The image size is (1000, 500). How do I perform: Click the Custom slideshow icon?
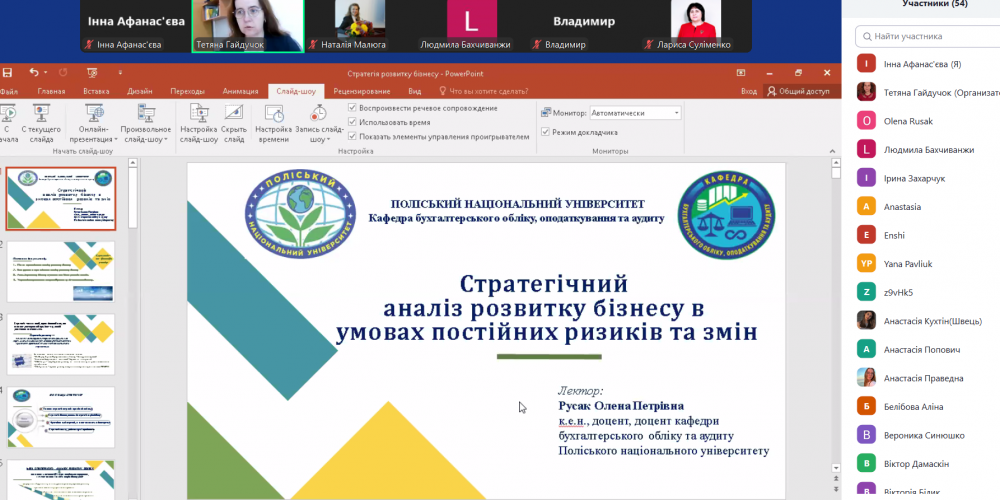point(146,118)
